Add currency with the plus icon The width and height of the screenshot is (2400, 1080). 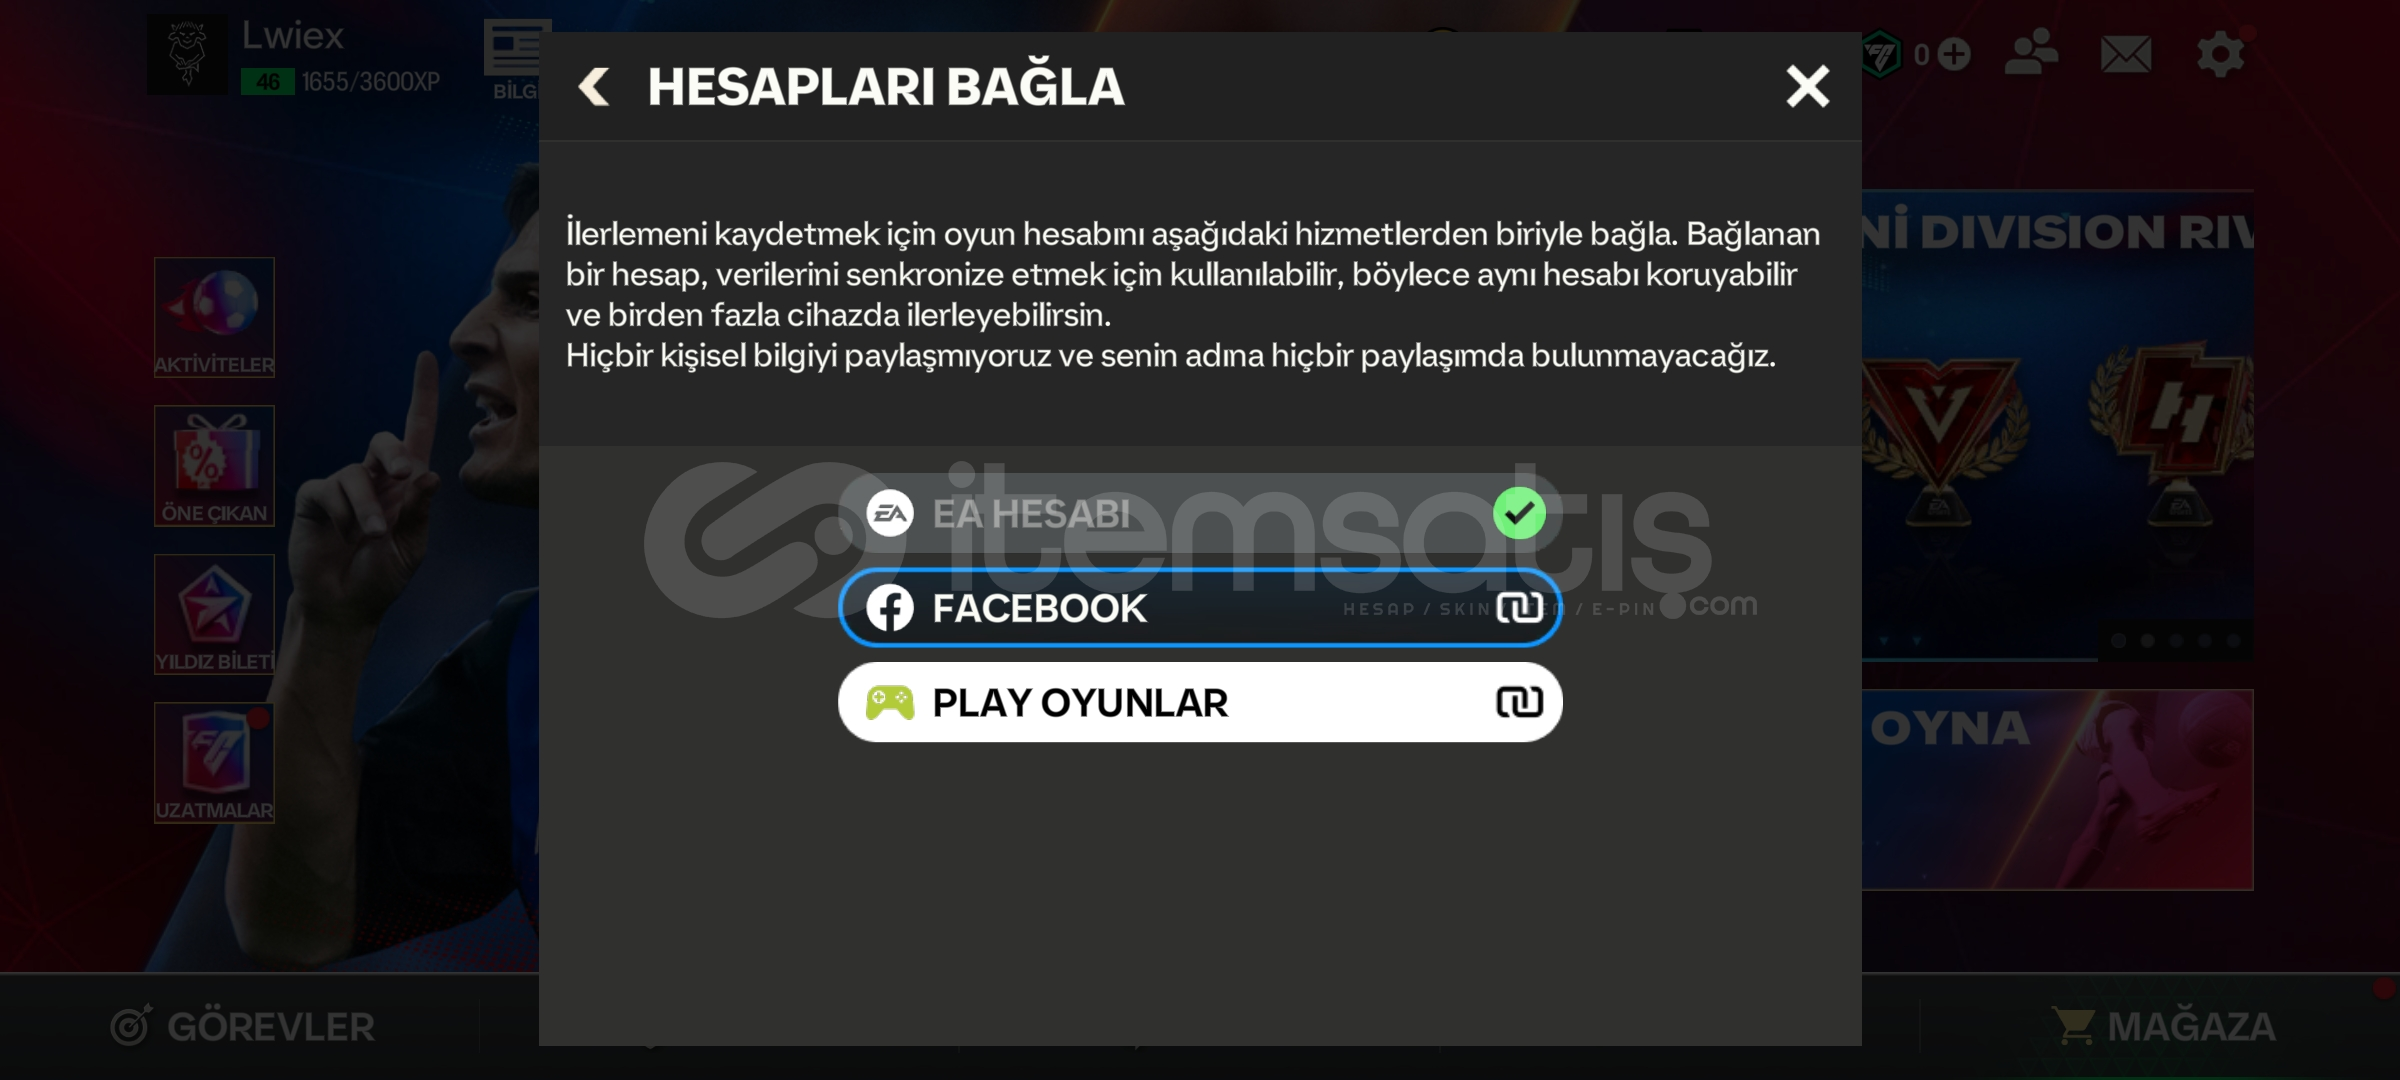(1954, 54)
